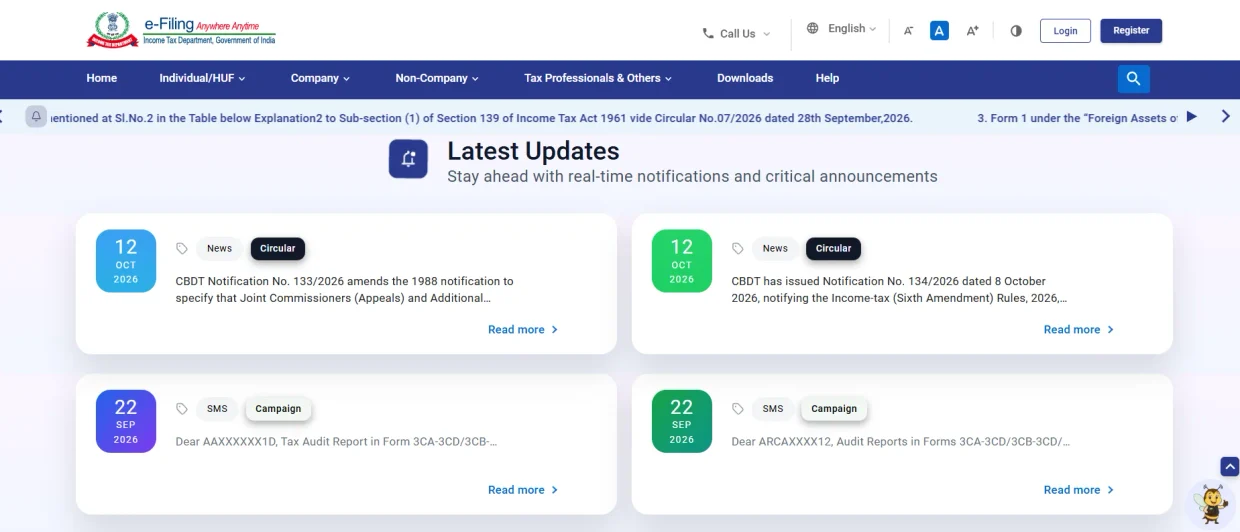Open the Help menu item
Image resolution: width=1240 pixels, height=532 pixels.
pyautogui.click(x=827, y=78)
